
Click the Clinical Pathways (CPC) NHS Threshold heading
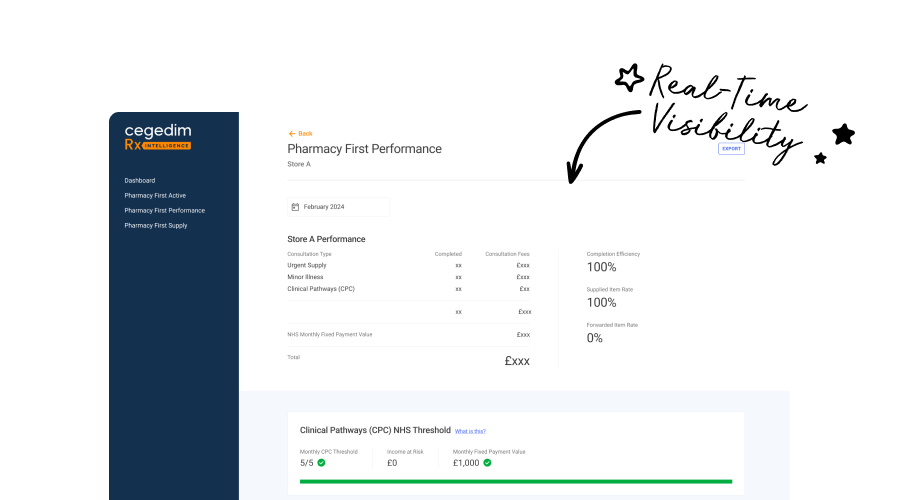pyautogui.click(x=375, y=430)
